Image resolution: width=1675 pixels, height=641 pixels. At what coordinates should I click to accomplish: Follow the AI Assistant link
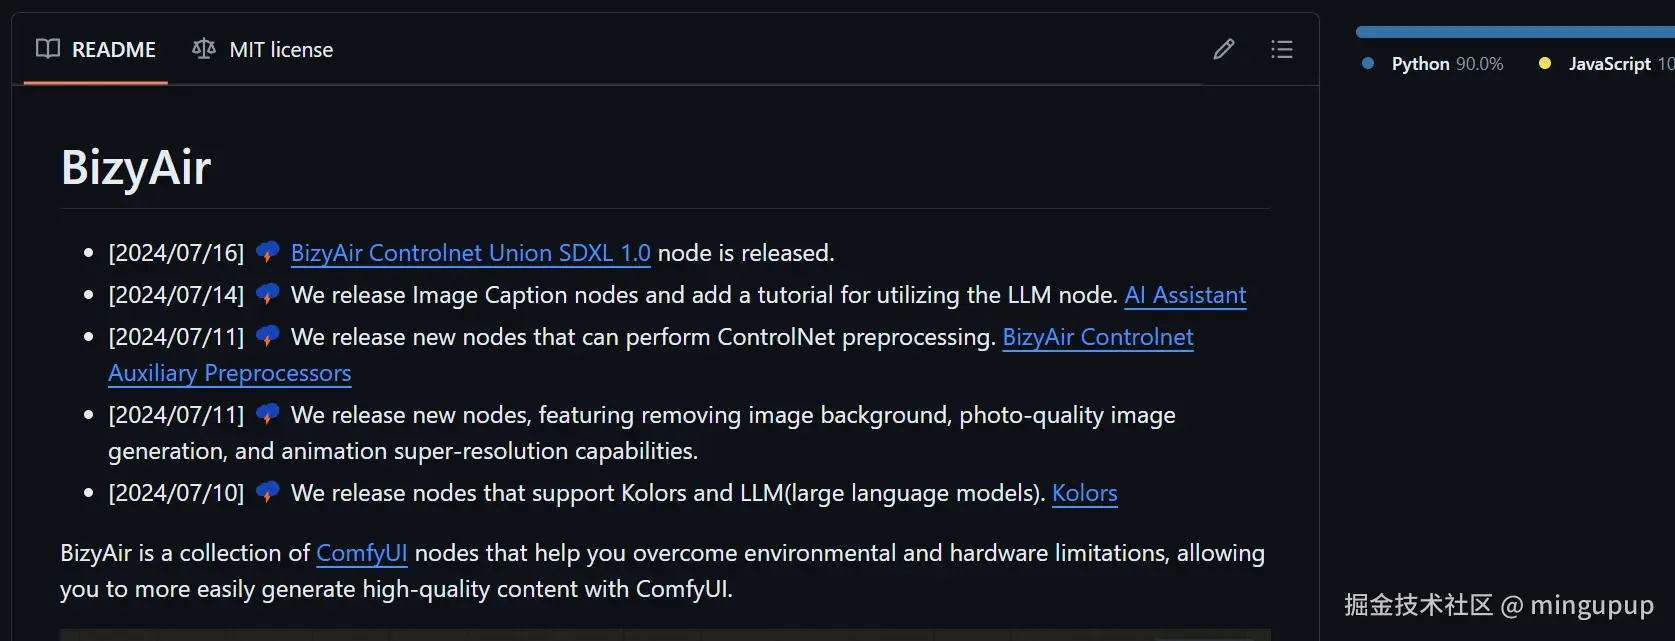1185,295
